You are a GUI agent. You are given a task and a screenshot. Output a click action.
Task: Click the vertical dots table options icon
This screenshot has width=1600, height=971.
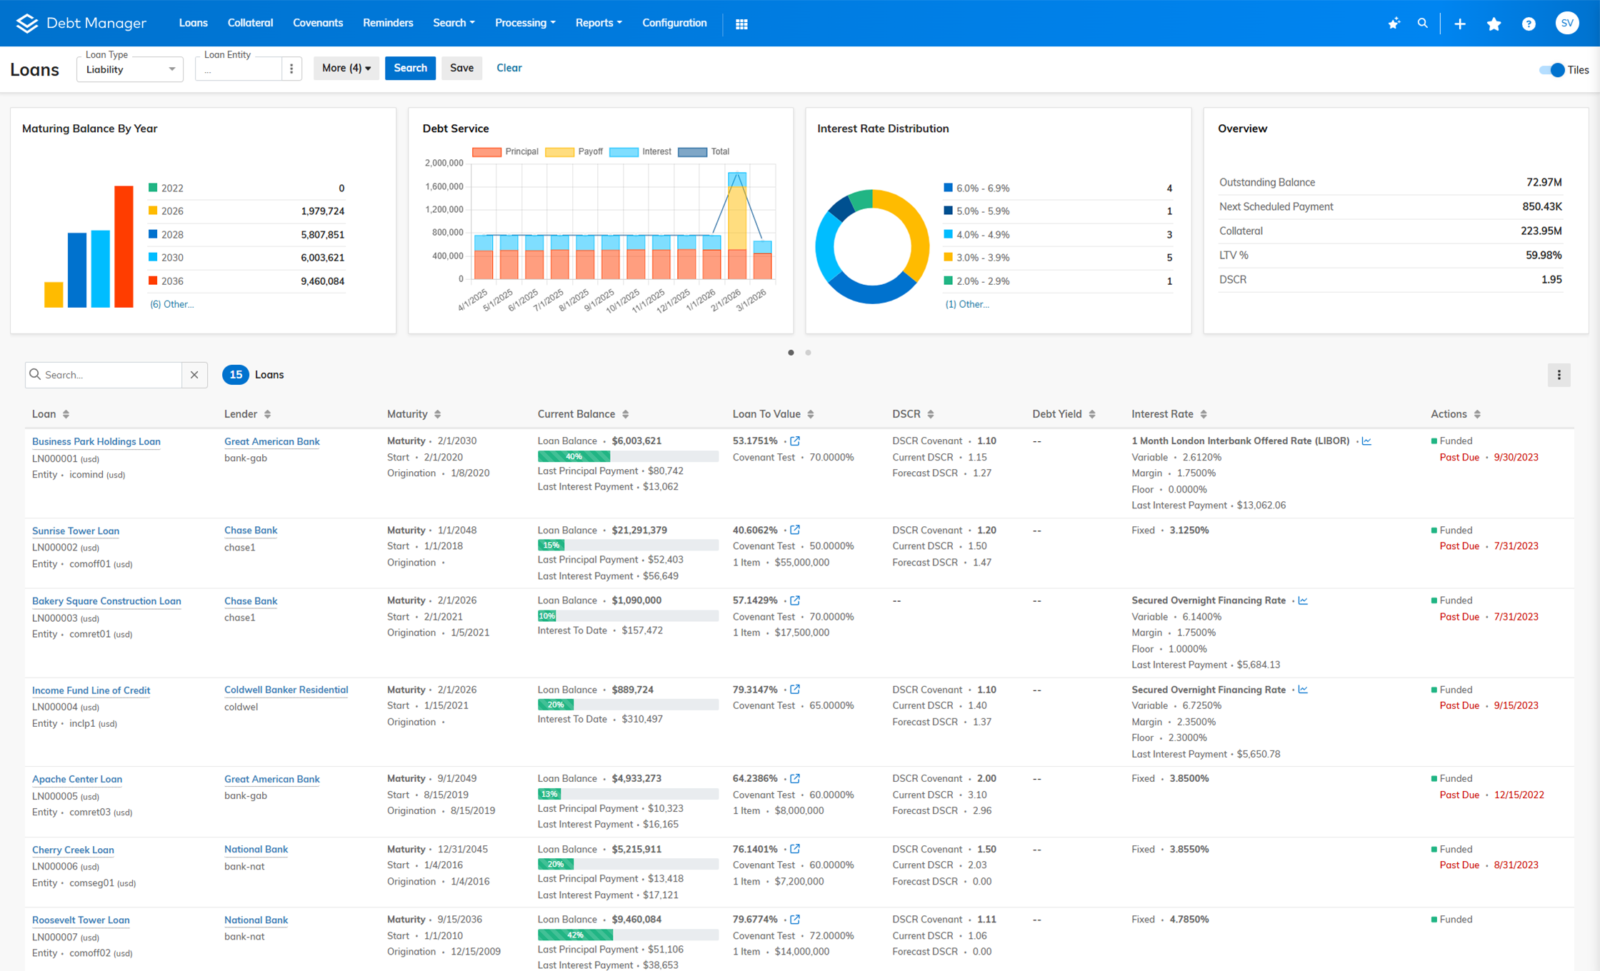pyautogui.click(x=1558, y=375)
